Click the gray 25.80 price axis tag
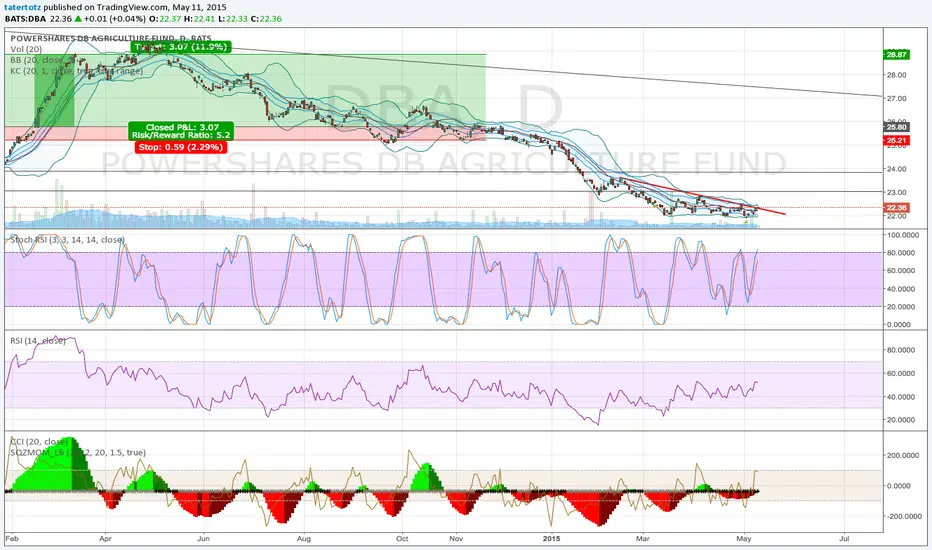 (x=896, y=127)
